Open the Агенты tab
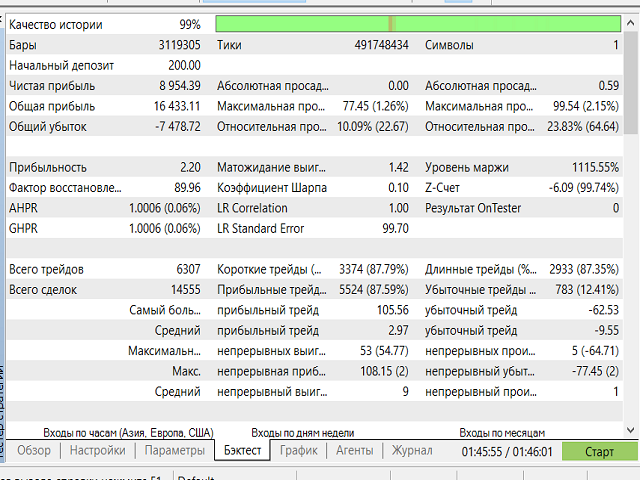640x480 pixels. coord(355,450)
